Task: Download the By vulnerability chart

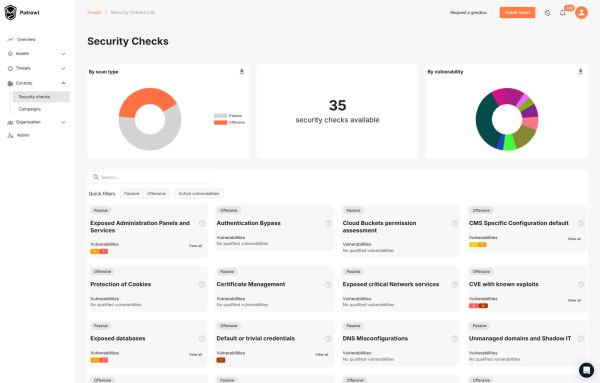Action: click(x=580, y=72)
